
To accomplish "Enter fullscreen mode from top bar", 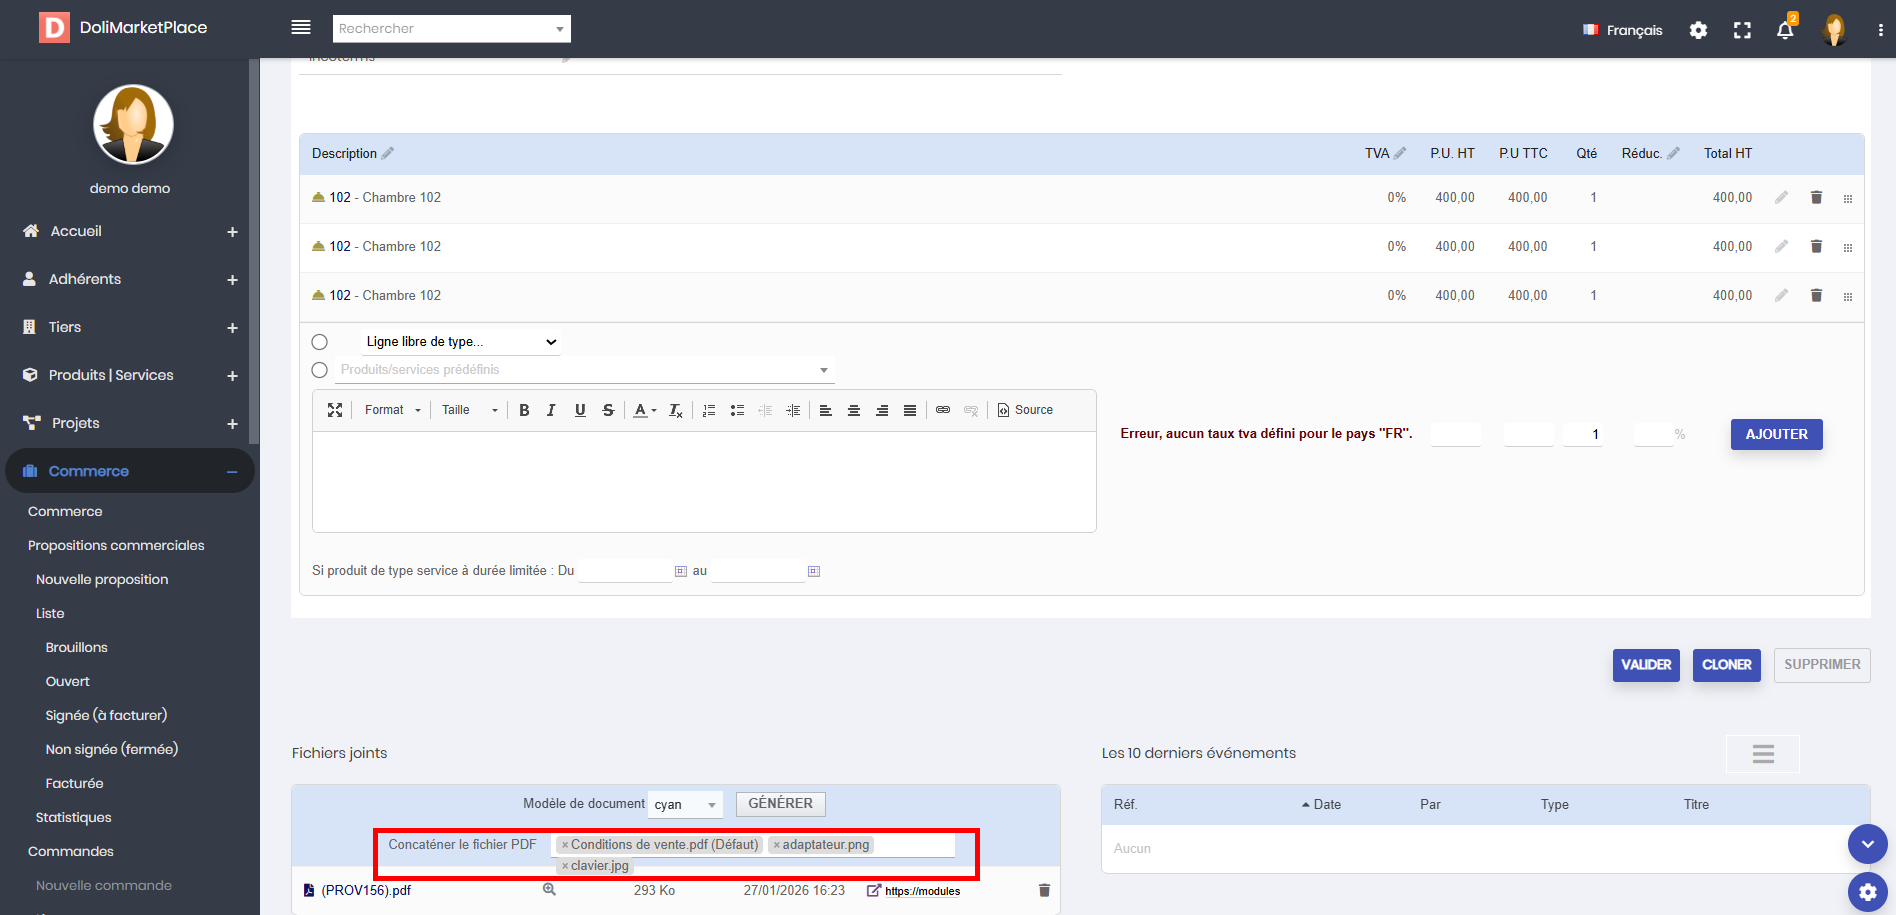I will [1742, 30].
